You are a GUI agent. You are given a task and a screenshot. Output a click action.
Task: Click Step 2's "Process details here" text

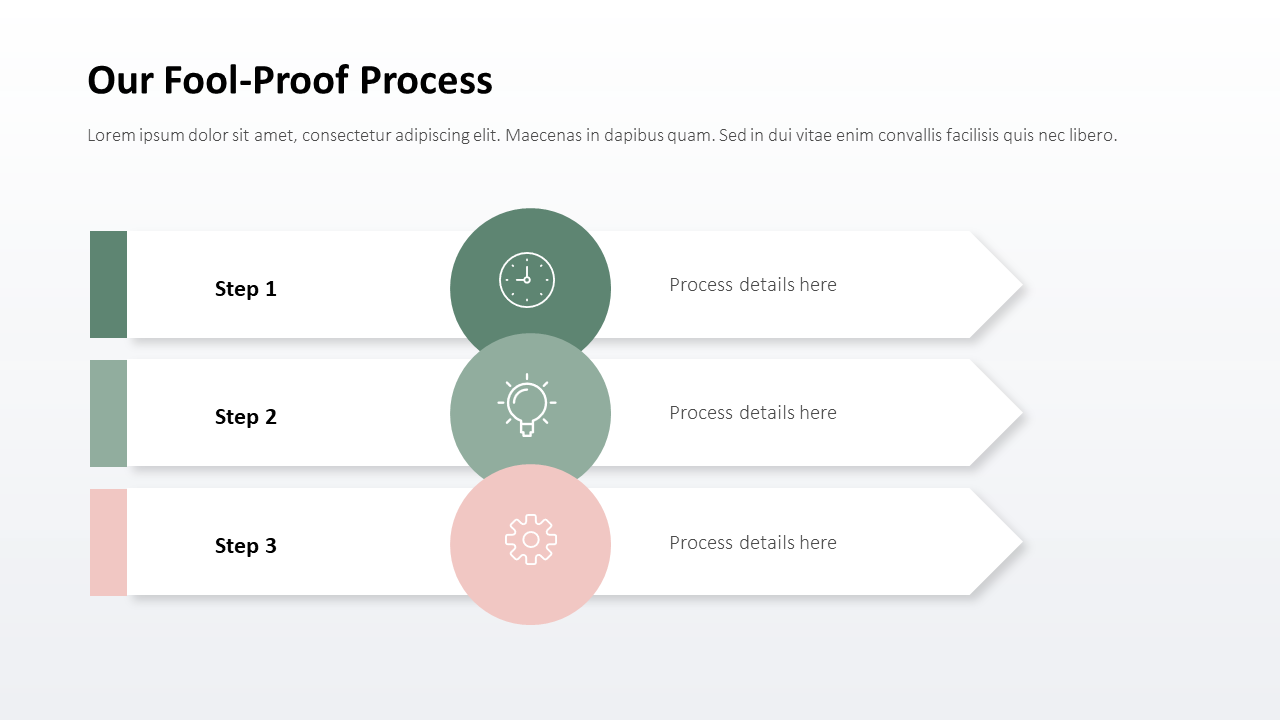click(x=752, y=413)
